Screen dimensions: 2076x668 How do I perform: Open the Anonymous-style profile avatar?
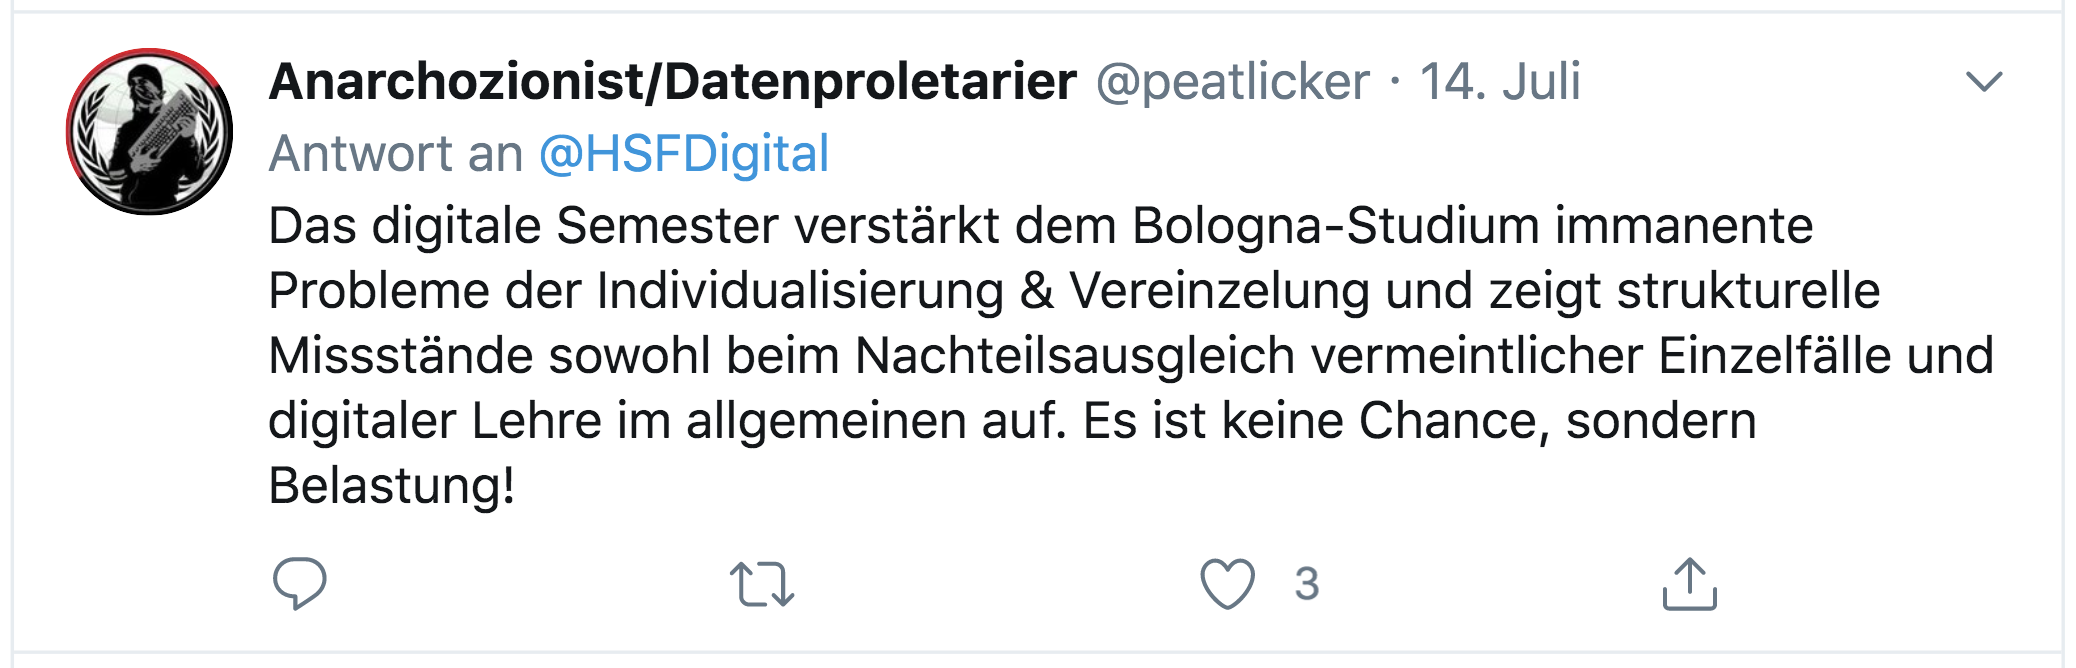(x=150, y=131)
